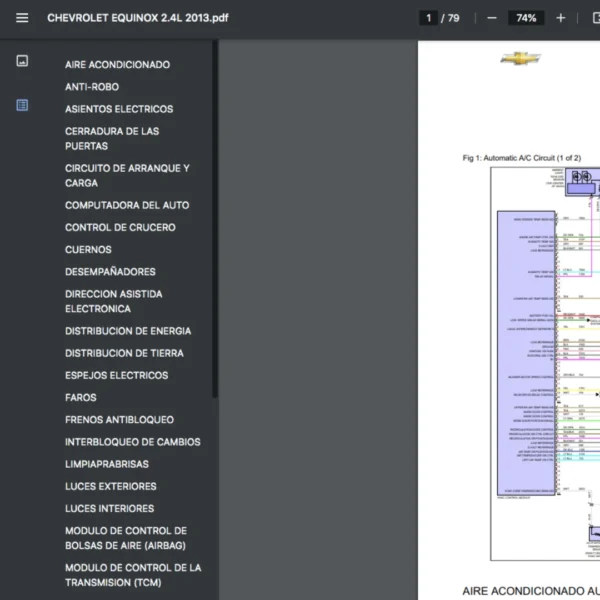This screenshot has height=600, width=600.
Task: Open ASIENTOS ELECTRICOS bookmark
Action: (119, 109)
